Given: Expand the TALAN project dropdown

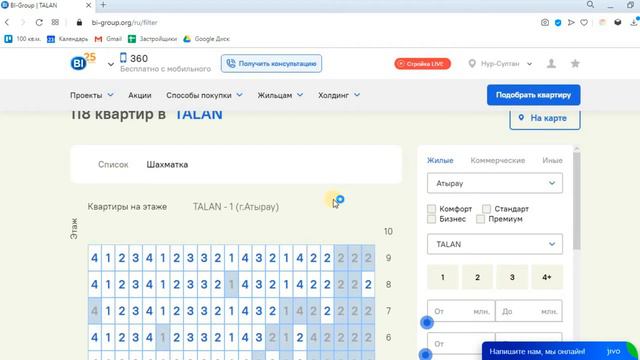Looking at the screenshot, I should (x=495, y=244).
